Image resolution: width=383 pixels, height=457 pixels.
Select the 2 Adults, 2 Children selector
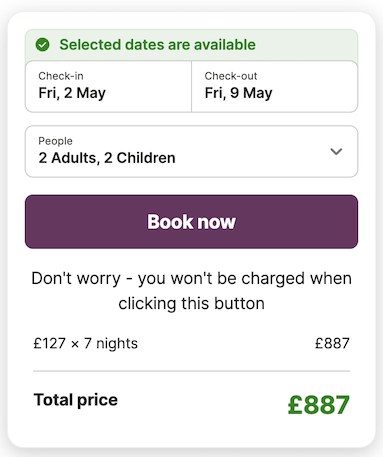(x=191, y=151)
